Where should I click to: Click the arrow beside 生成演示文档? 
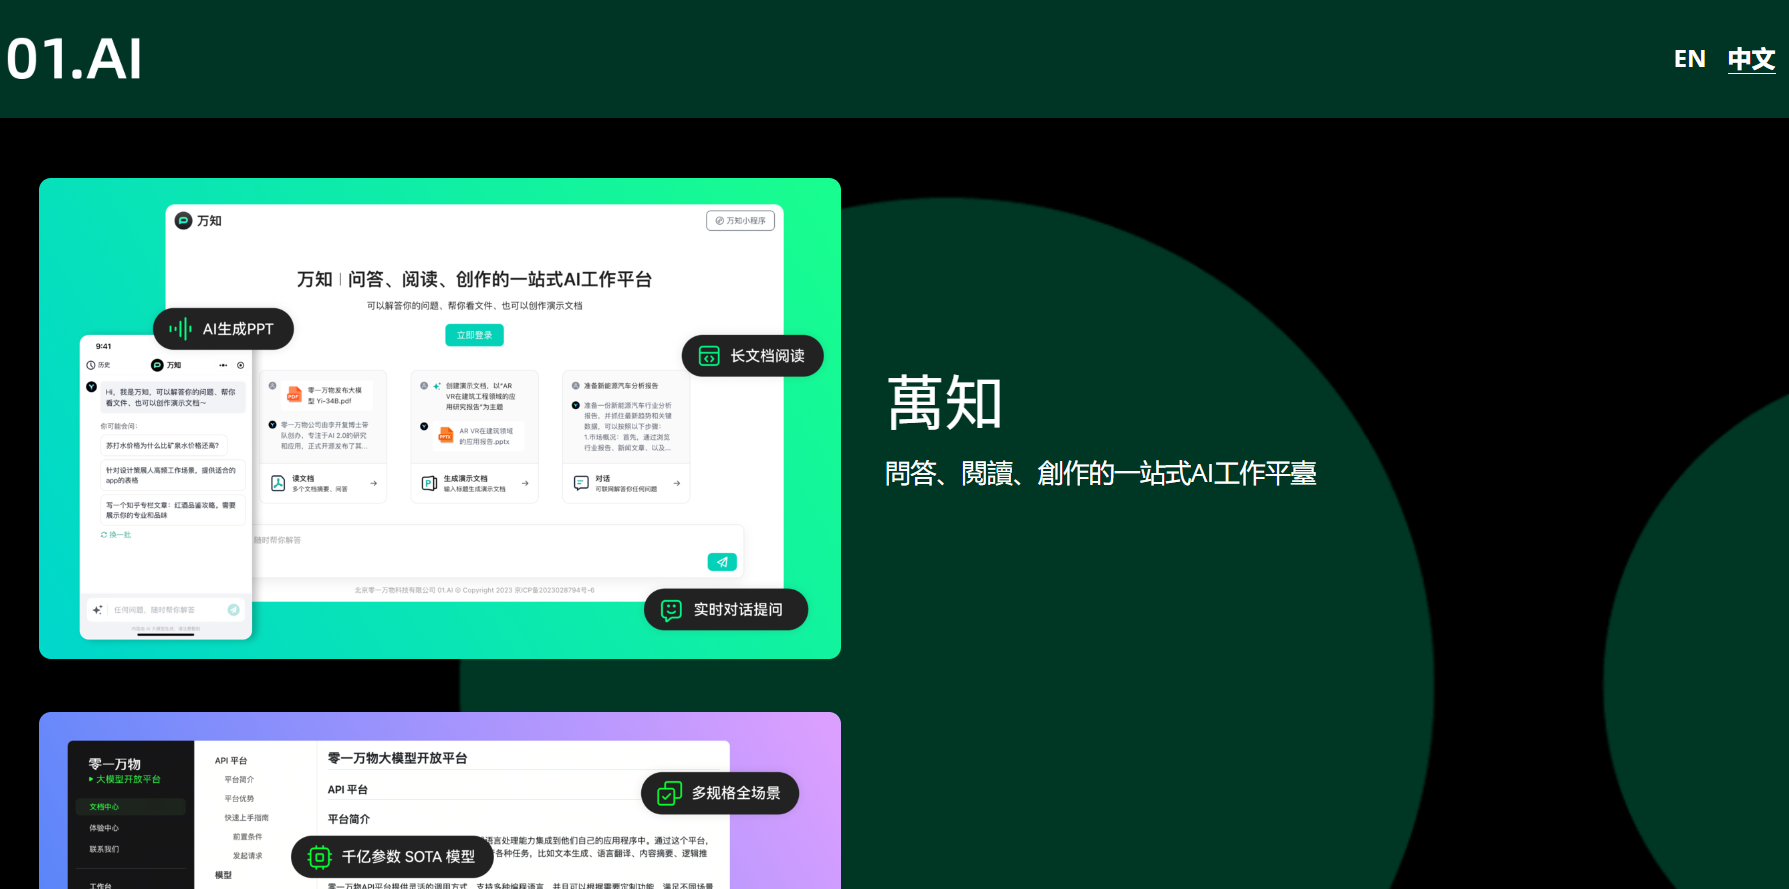[x=525, y=483]
